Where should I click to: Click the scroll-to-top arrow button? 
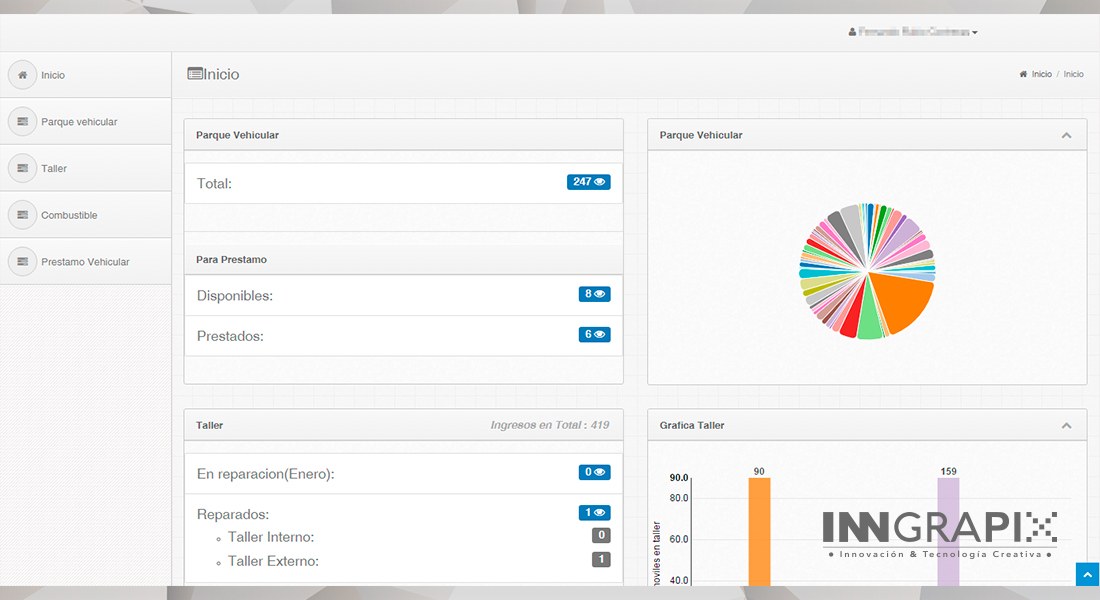click(1087, 574)
